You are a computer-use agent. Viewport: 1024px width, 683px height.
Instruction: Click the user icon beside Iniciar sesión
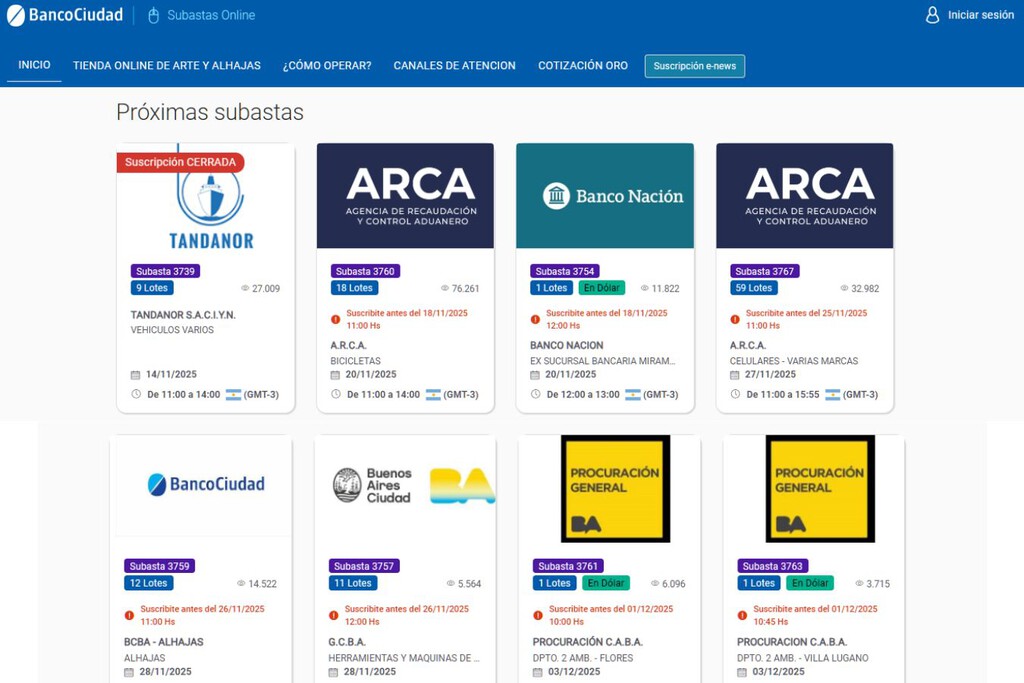[x=932, y=15]
